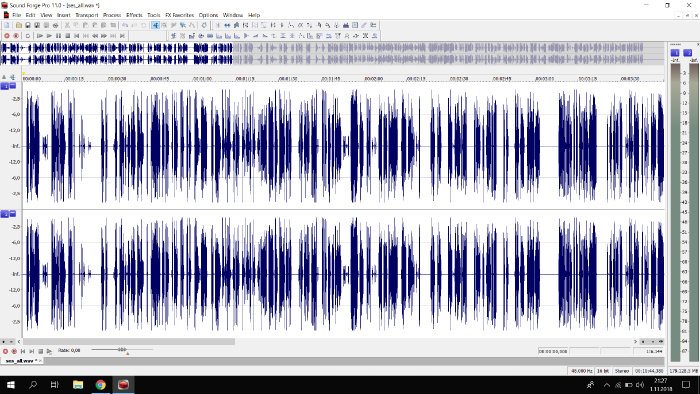Viewport: 700px width, 394px height.
Task: Click the Save disk icon in toolbar
Action: [28, 25]
